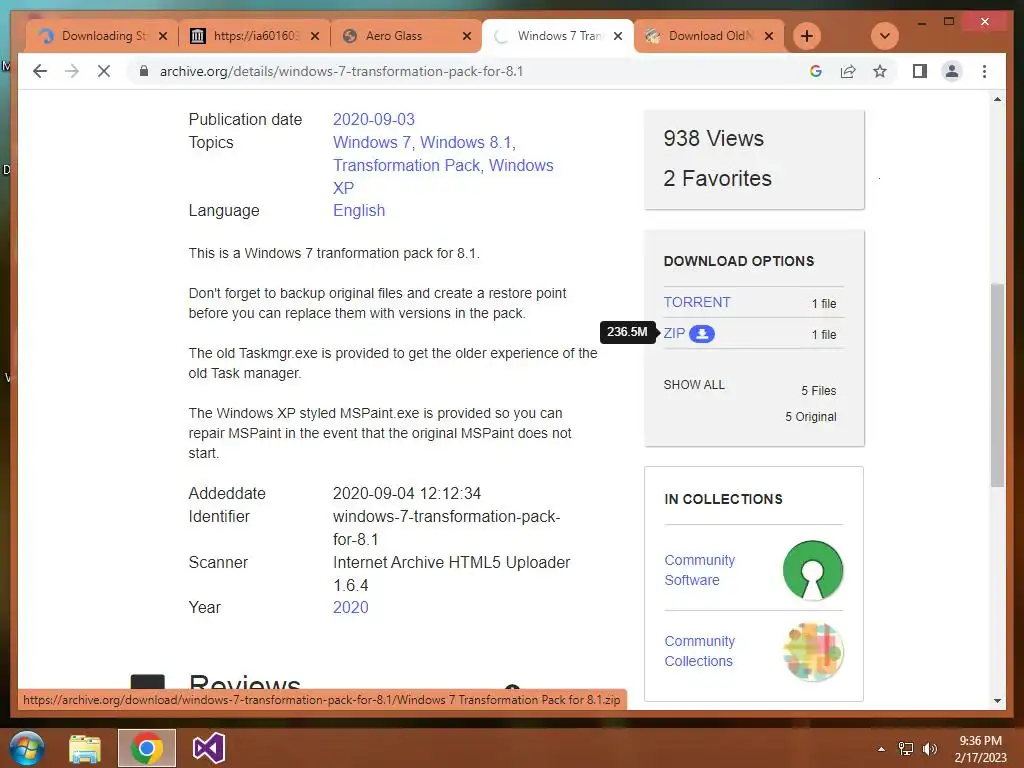Image resolution: width=1024 pixels, height=768 pixels.
Task: Open the Google search side icon in address bar
Action: click(x=816, y=71)
